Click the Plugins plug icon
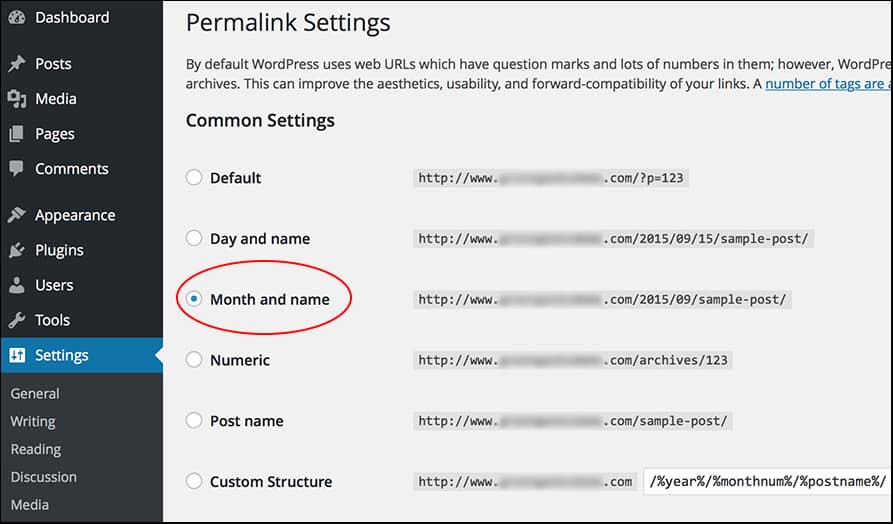 17,250
